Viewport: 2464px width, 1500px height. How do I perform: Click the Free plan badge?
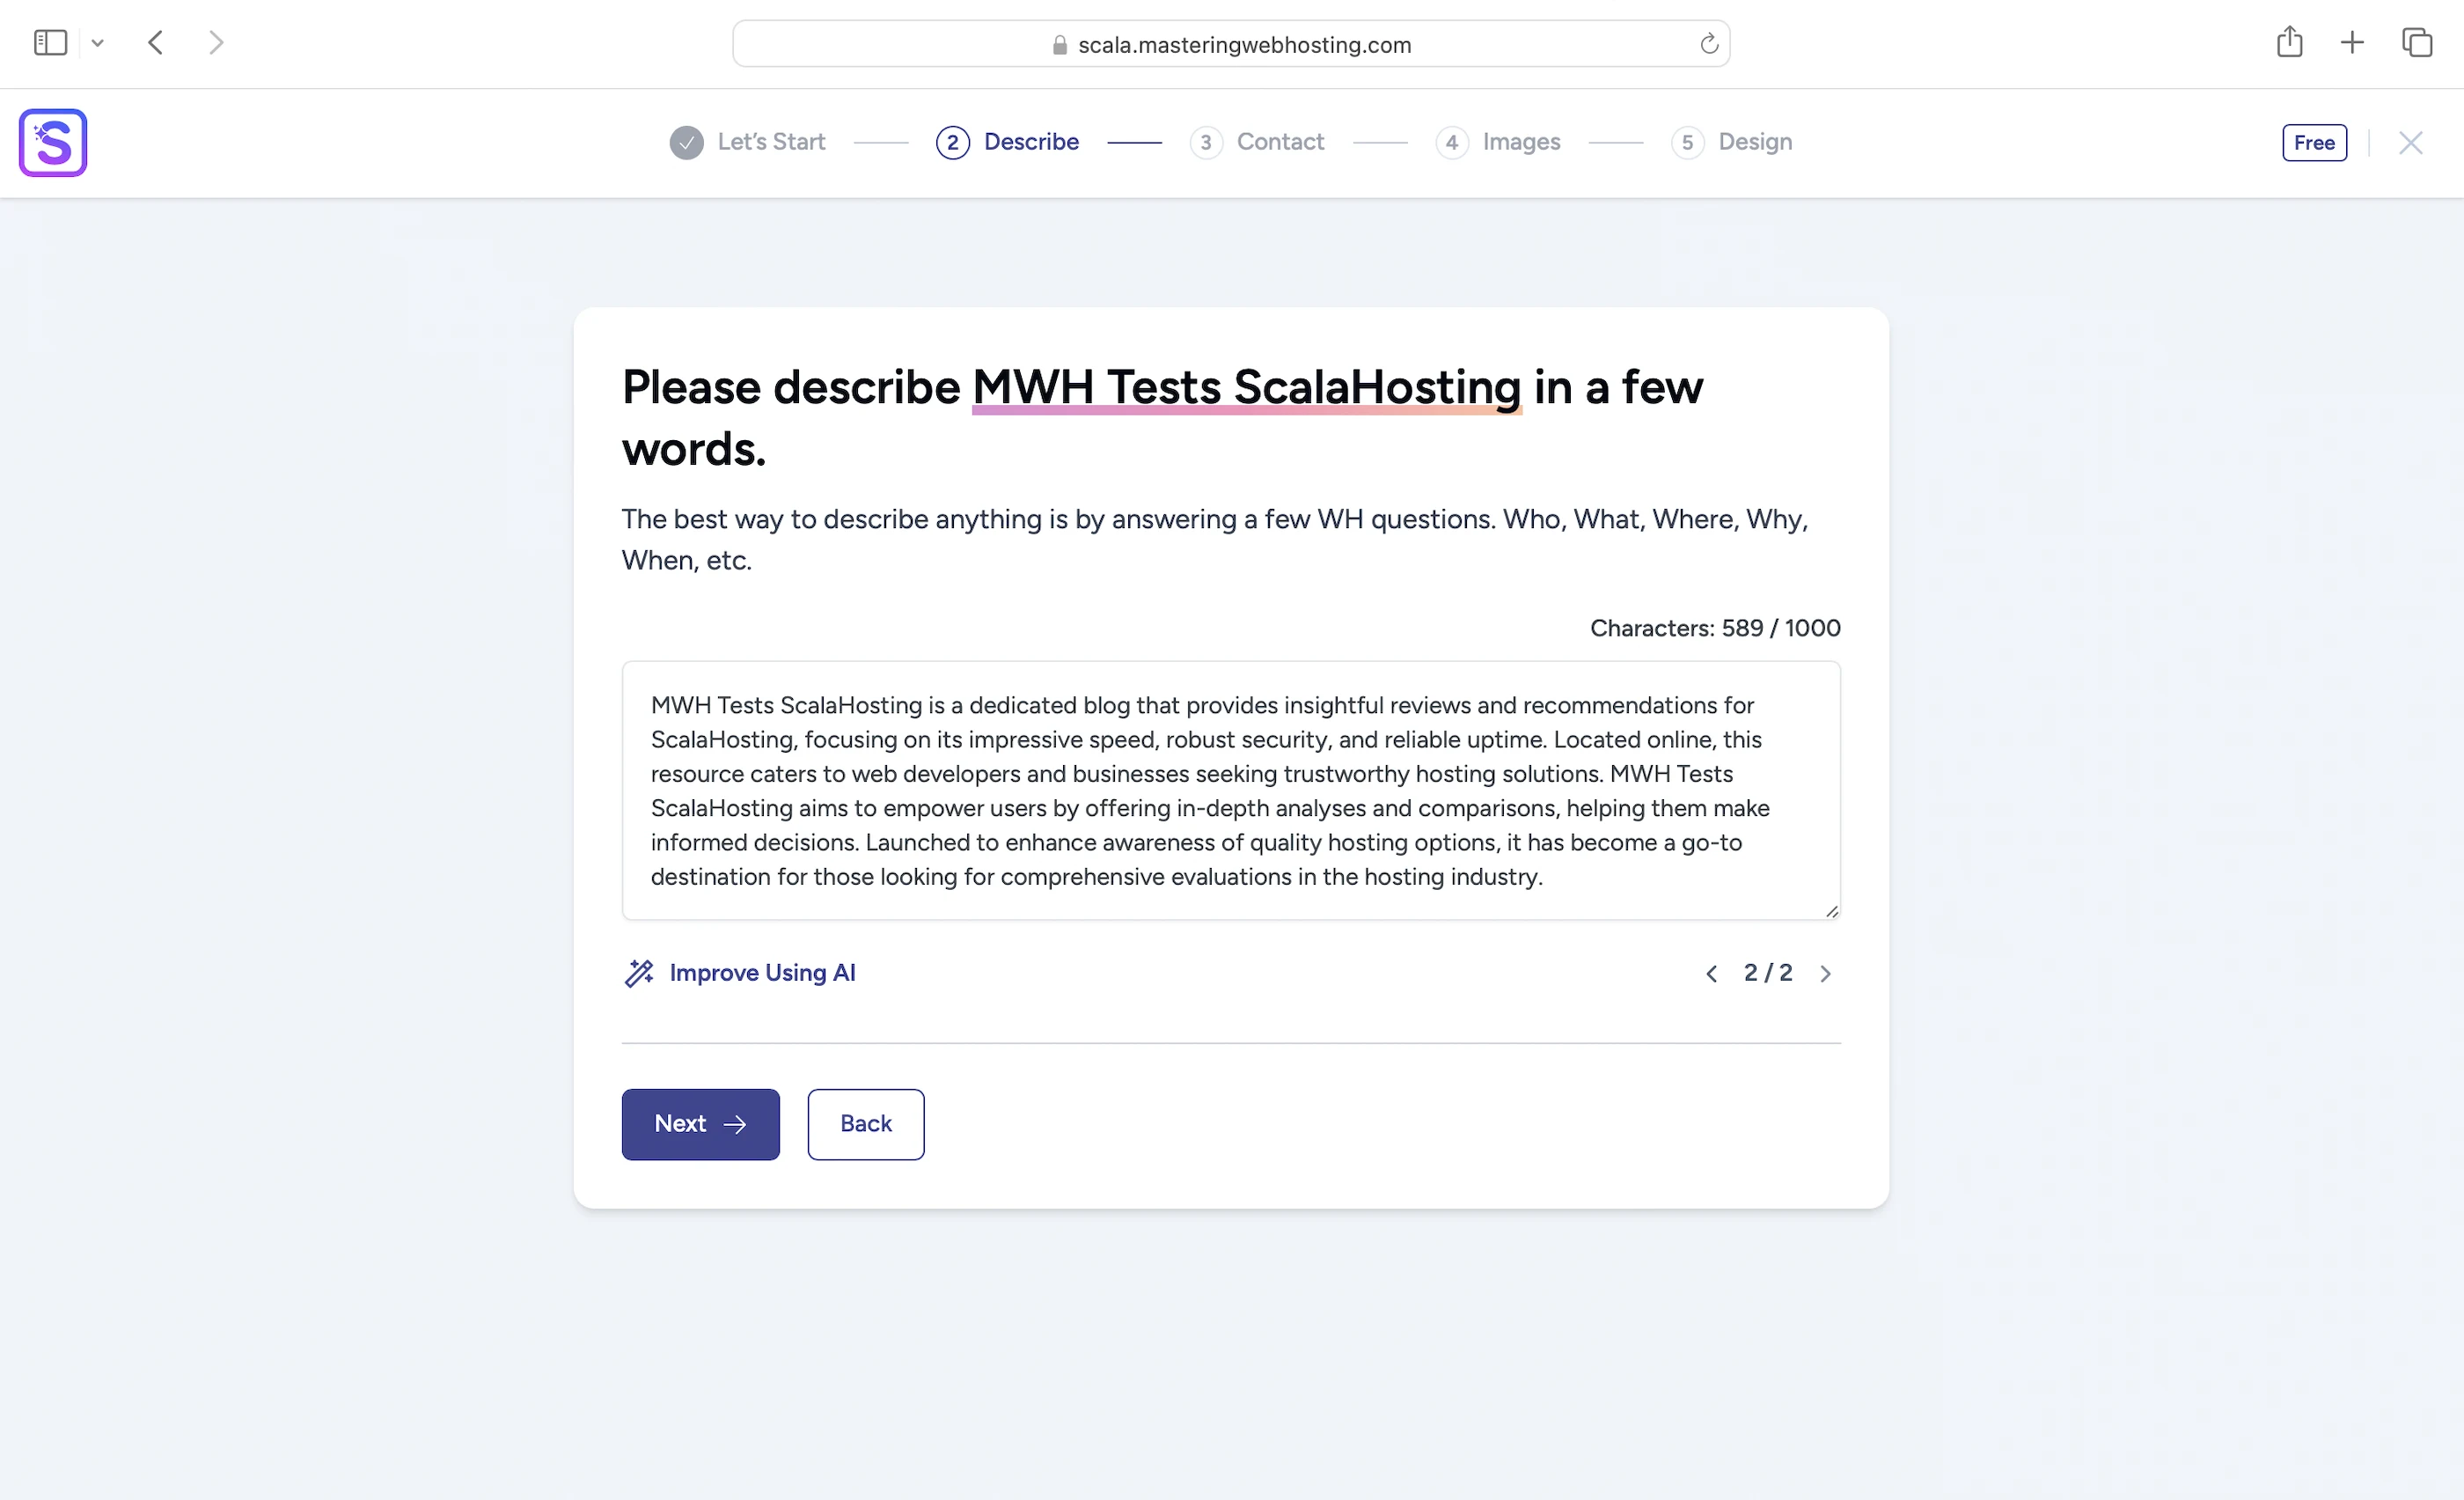[2314, 143]
